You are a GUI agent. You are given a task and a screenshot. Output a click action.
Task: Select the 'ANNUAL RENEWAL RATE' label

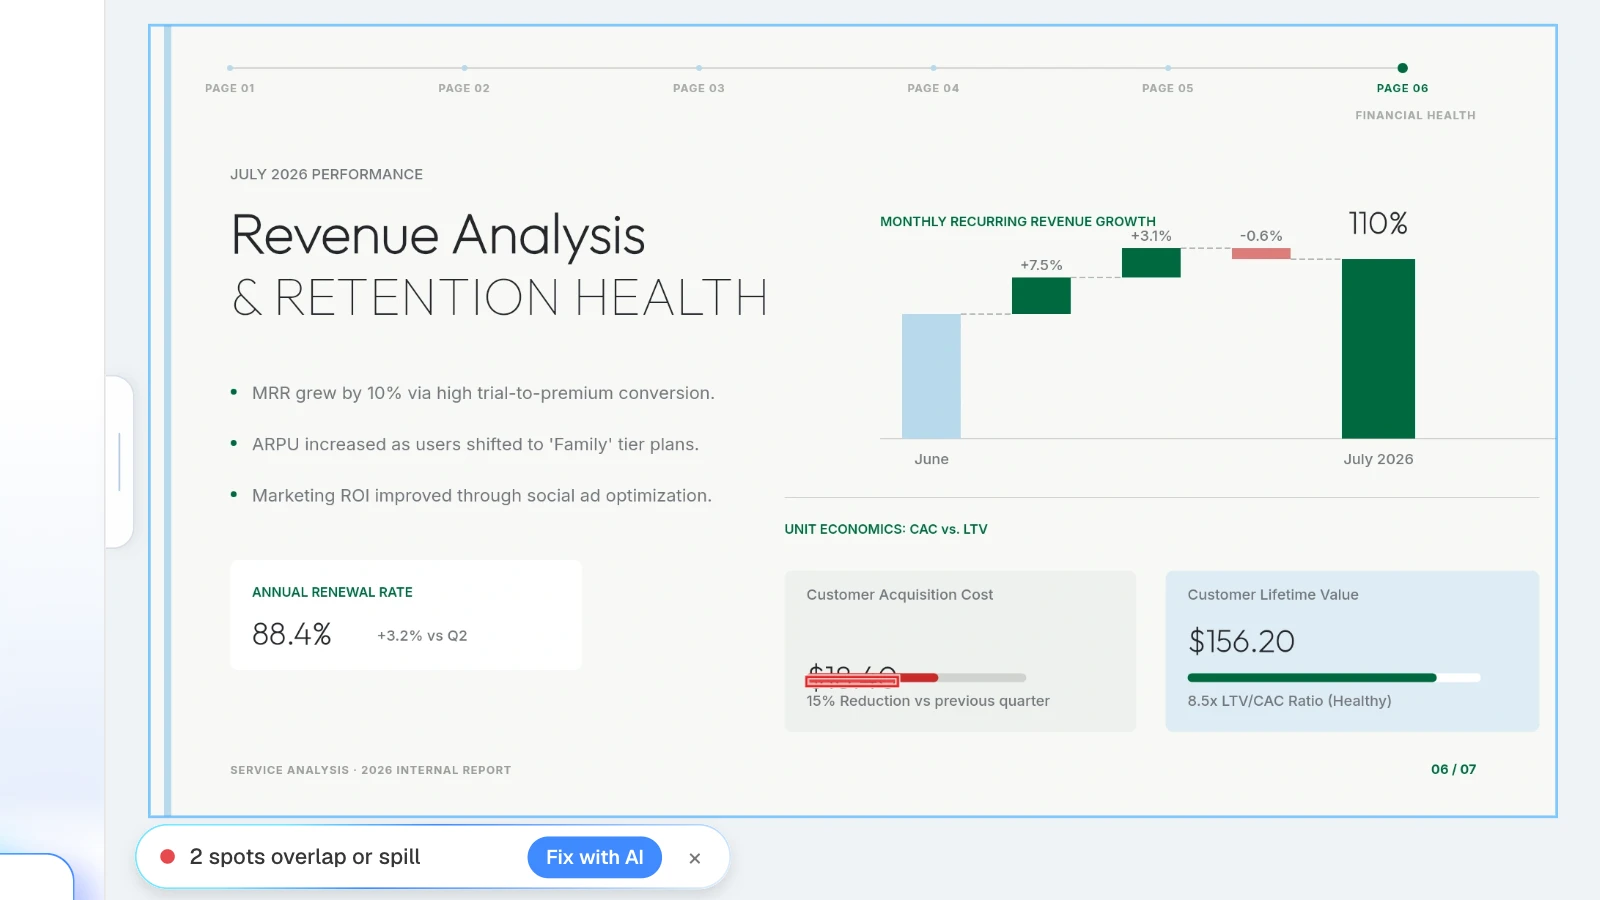click(332, 592)
